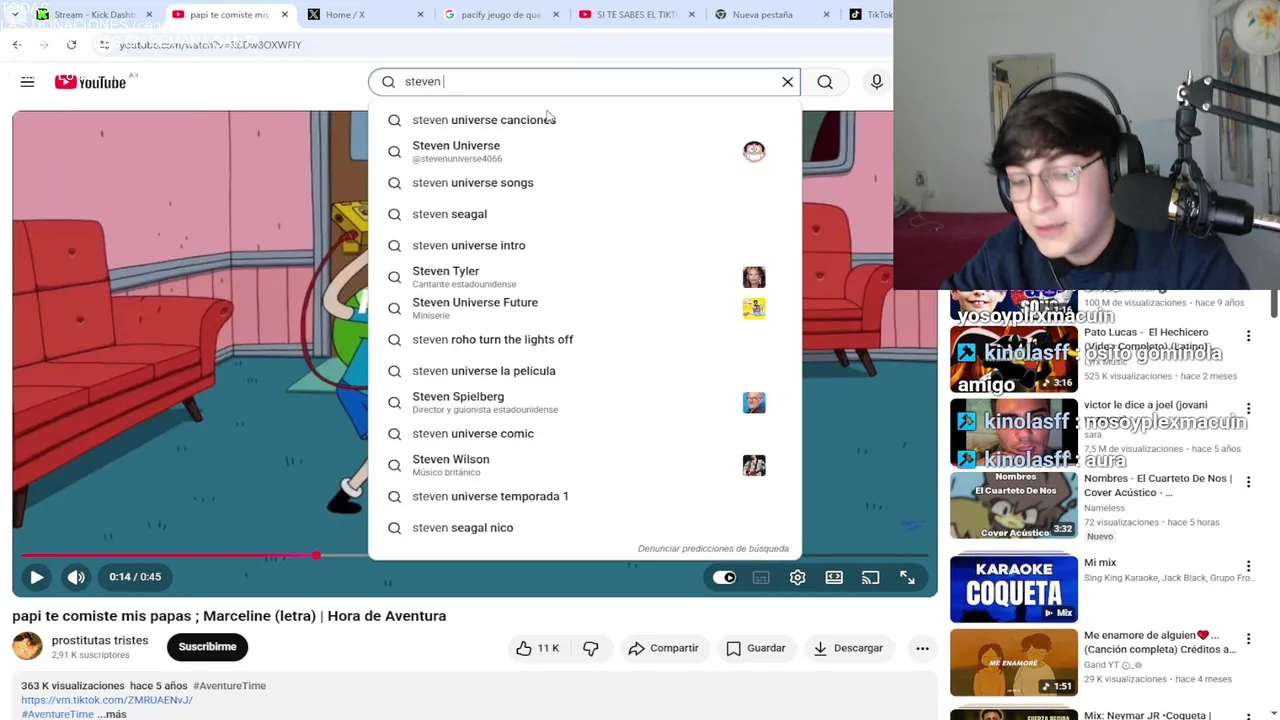Choose steven universe comic suggestion
The height and width of the screenshot is (720, 1280).
585,434
